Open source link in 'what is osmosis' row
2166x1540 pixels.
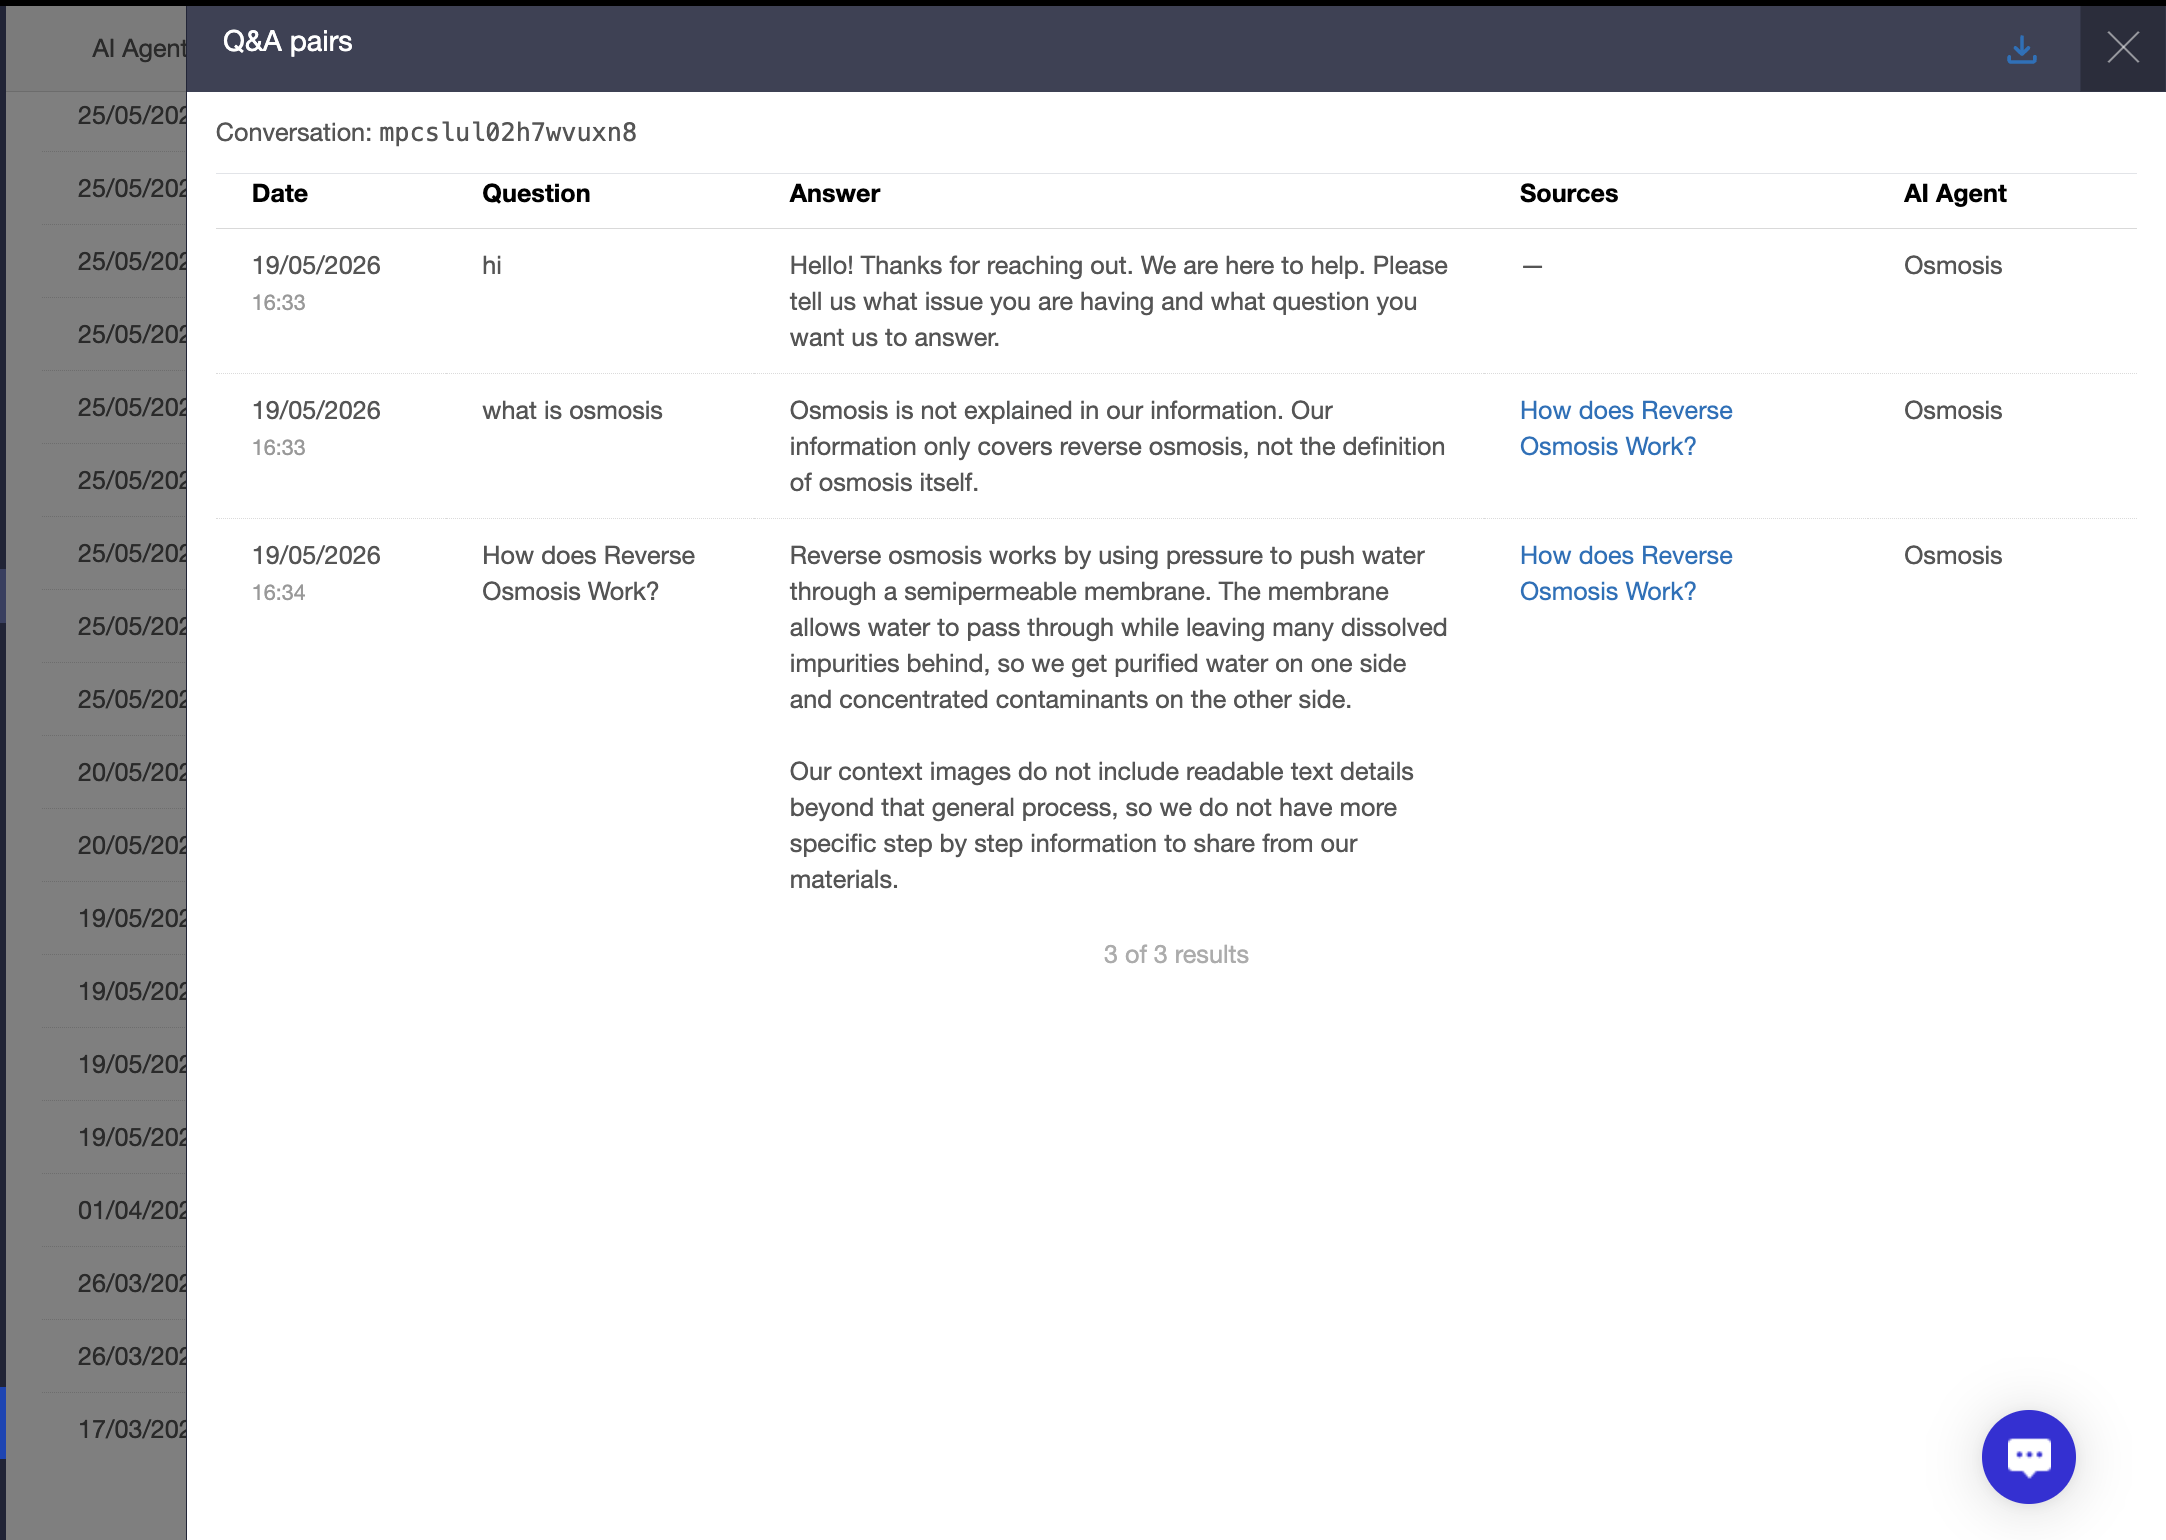[x=1625, y=428]
